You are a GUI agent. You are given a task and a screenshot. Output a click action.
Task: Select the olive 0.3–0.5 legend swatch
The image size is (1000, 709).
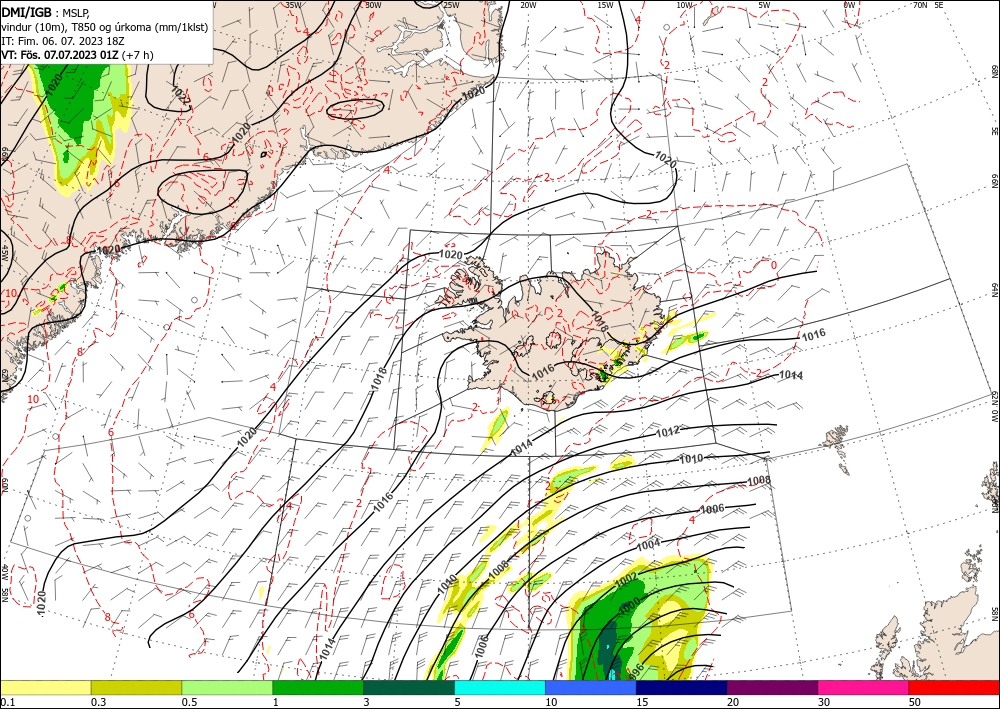[x=136, y=687]
